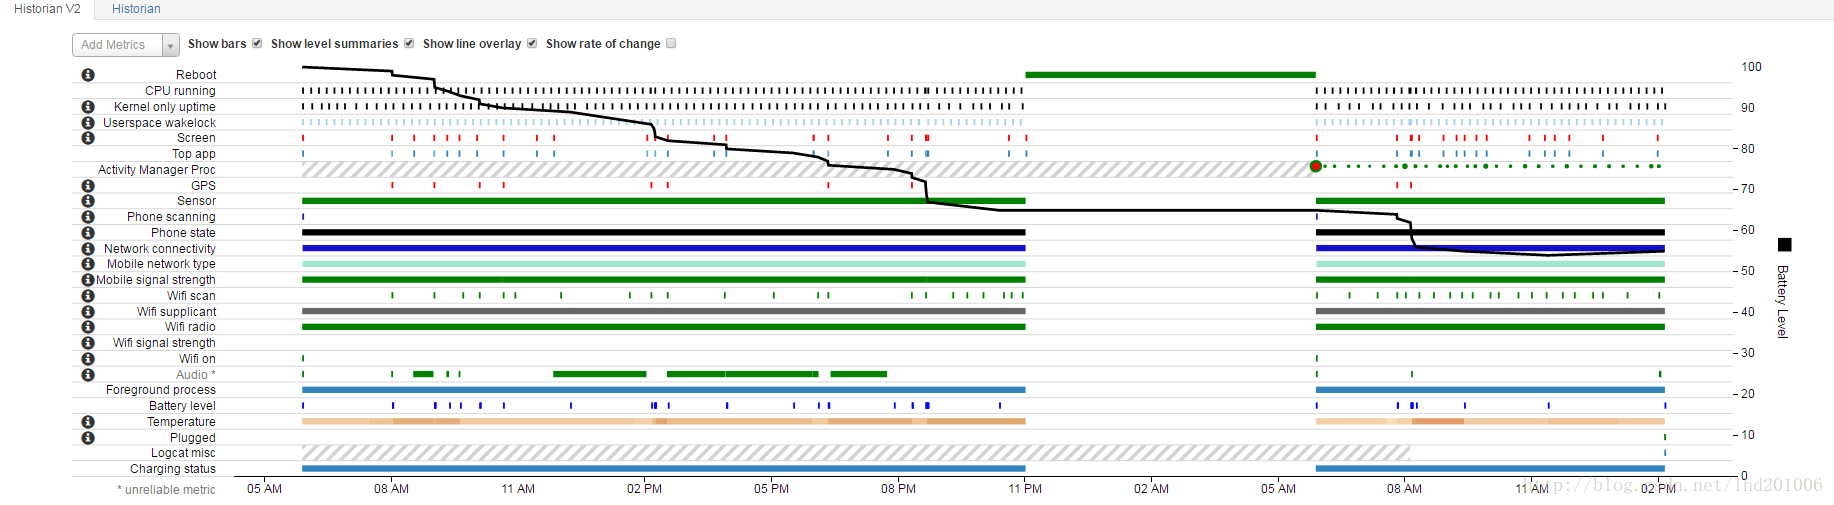Open info icon for Kernel only uptime
Screen dimensions: 1834x505
88,107
